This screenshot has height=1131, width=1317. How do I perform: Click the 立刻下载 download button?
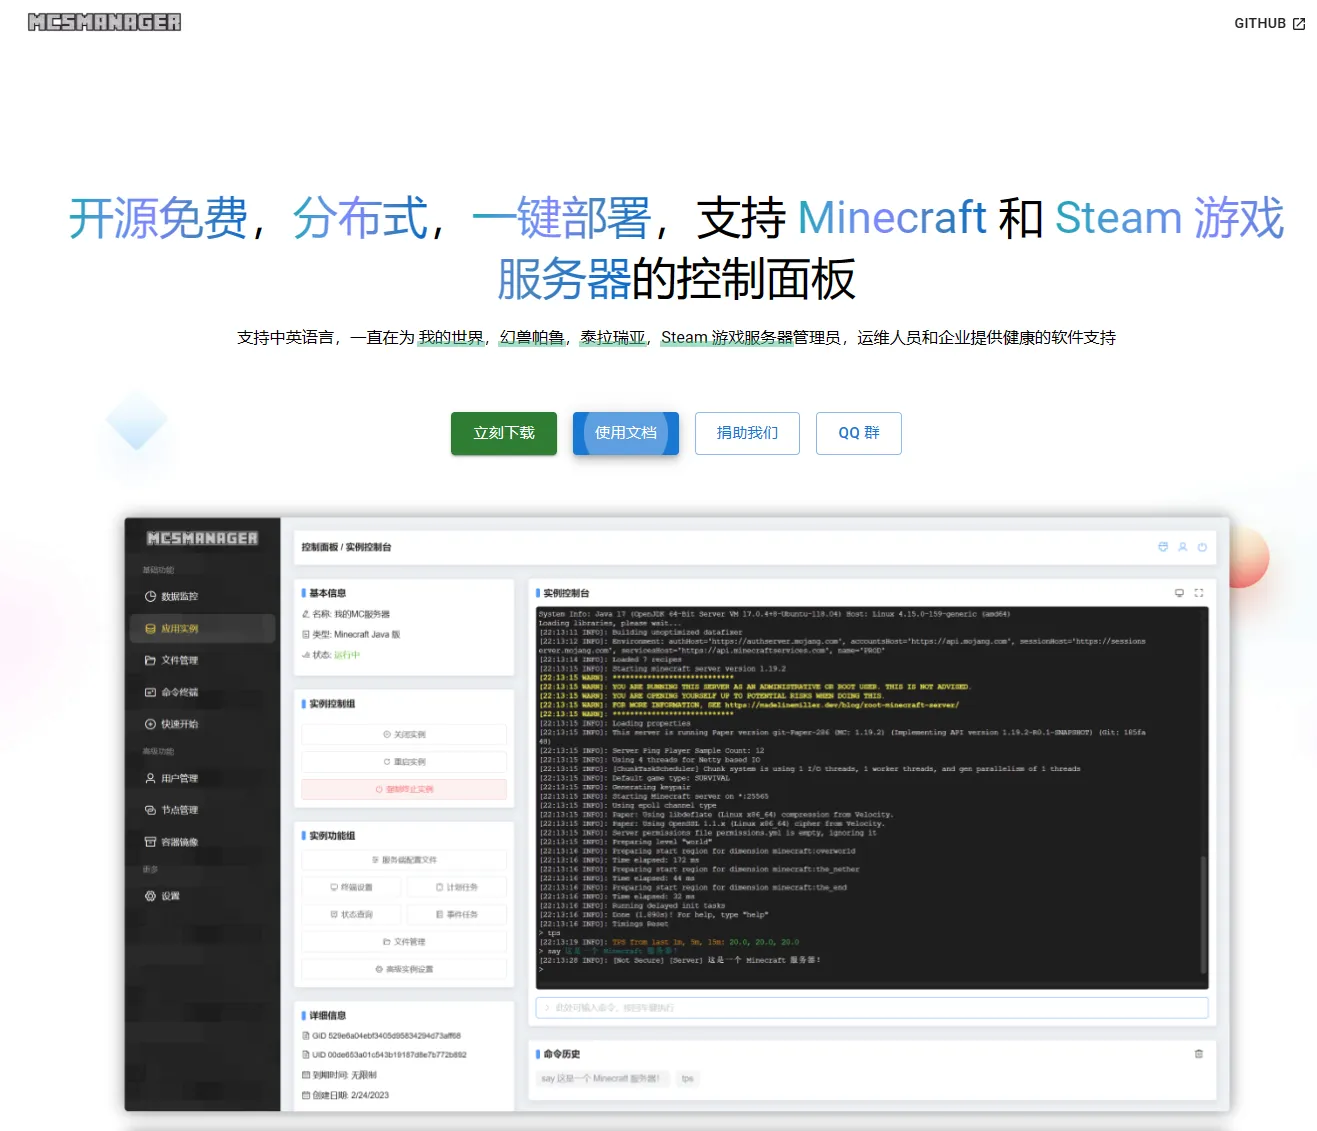(504, 433)
